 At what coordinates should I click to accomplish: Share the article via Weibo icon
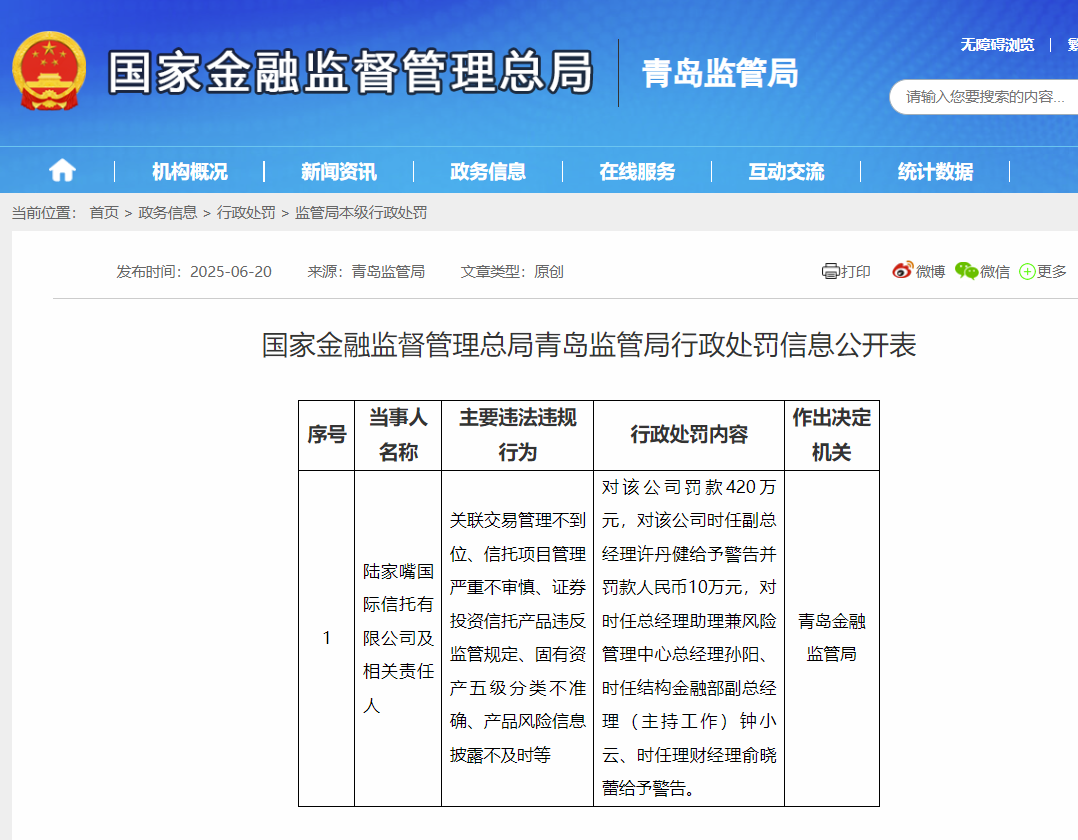[903, 271]
